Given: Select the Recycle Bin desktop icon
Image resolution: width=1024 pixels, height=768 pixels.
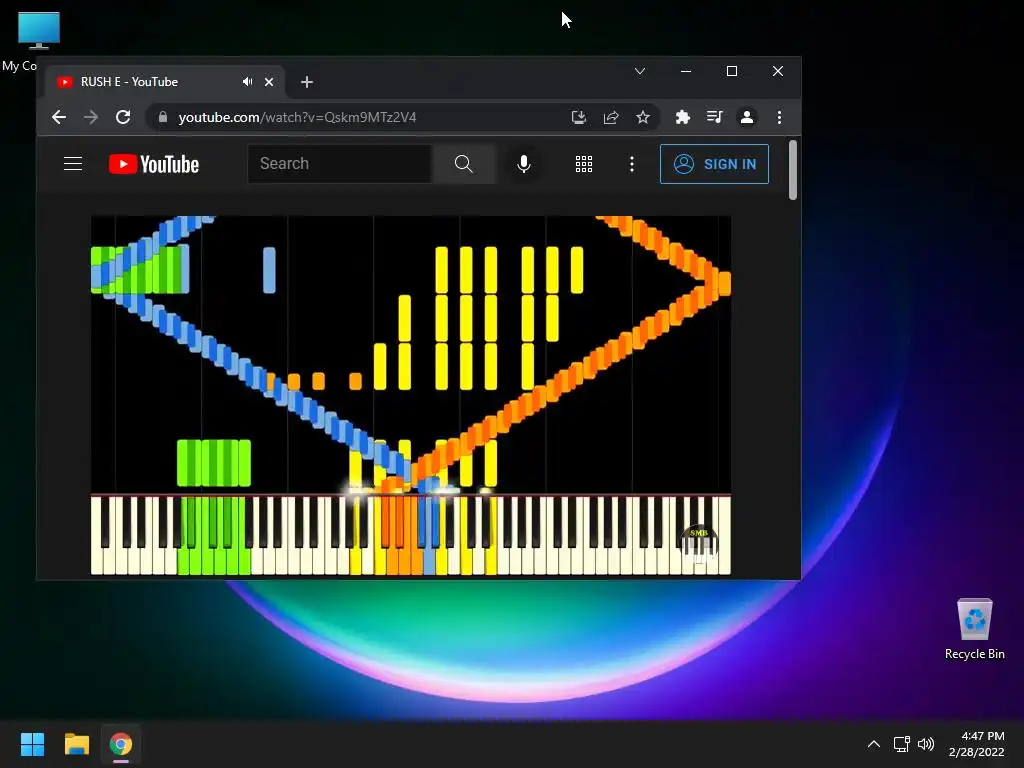Looking at the screenshot, I should (974, 630).
